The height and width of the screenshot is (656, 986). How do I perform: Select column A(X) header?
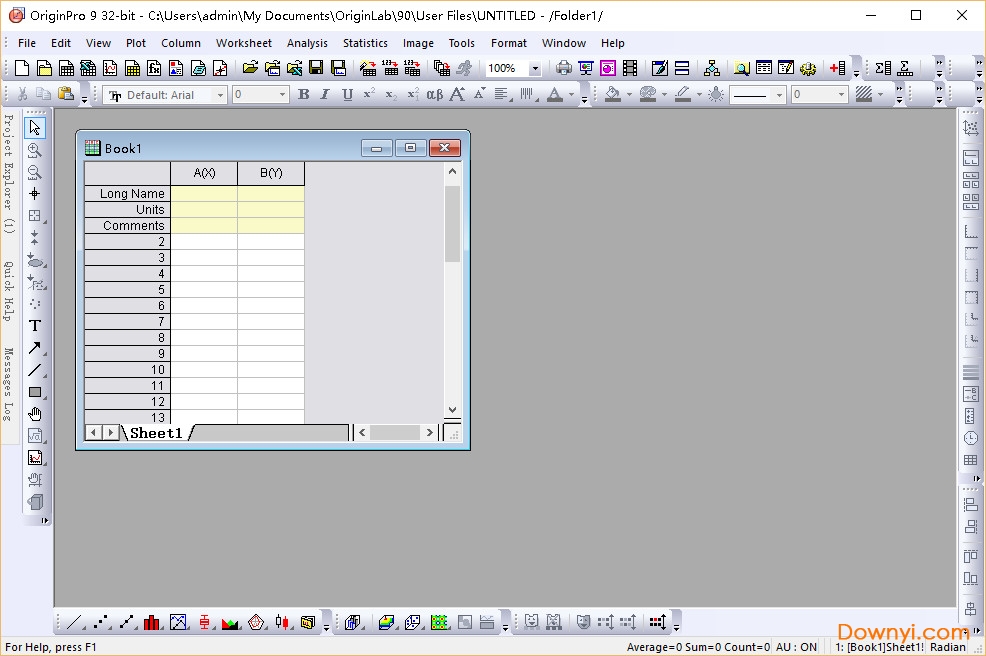204,173
